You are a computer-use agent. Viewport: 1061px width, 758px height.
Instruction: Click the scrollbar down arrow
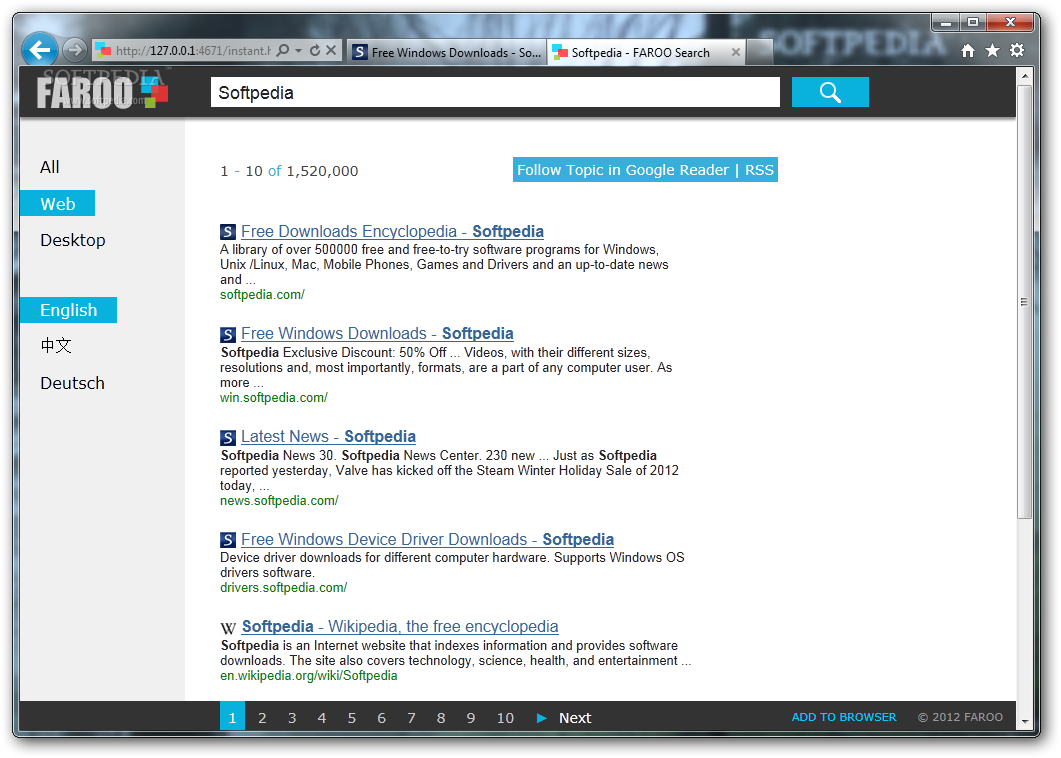(x=1024, y=721)
